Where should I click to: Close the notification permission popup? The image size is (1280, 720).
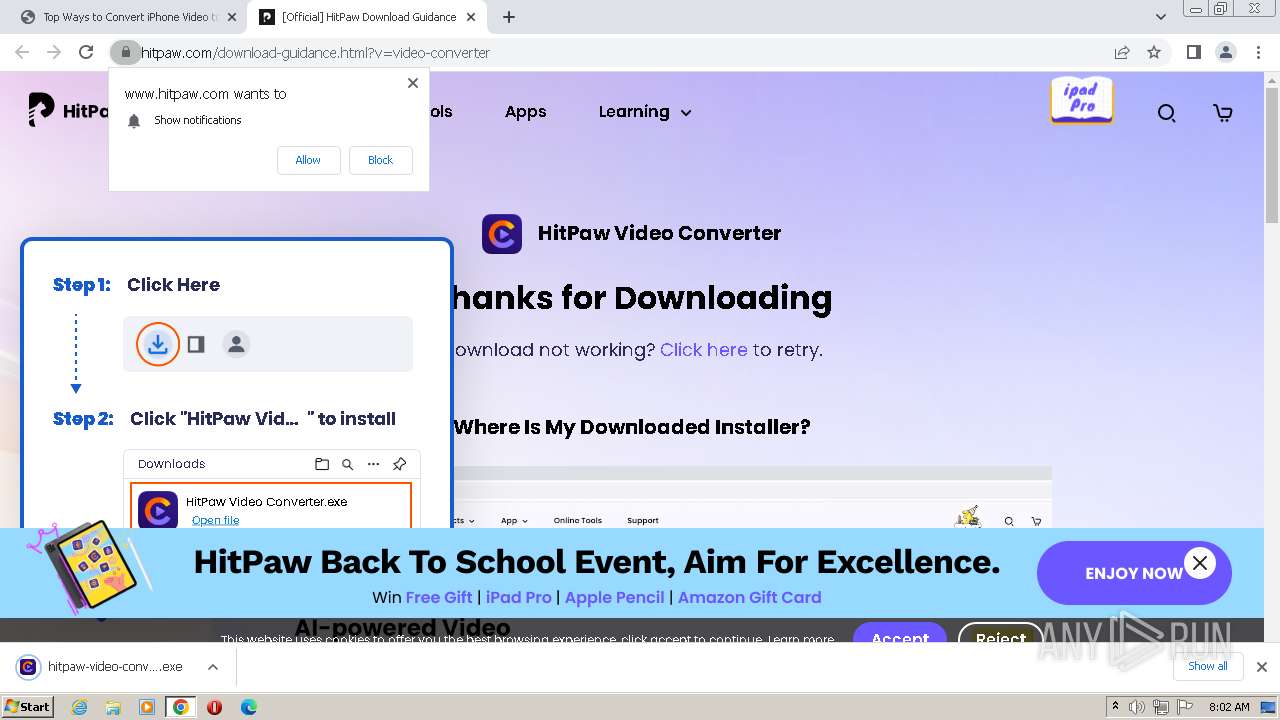click(x=412, y=83)
